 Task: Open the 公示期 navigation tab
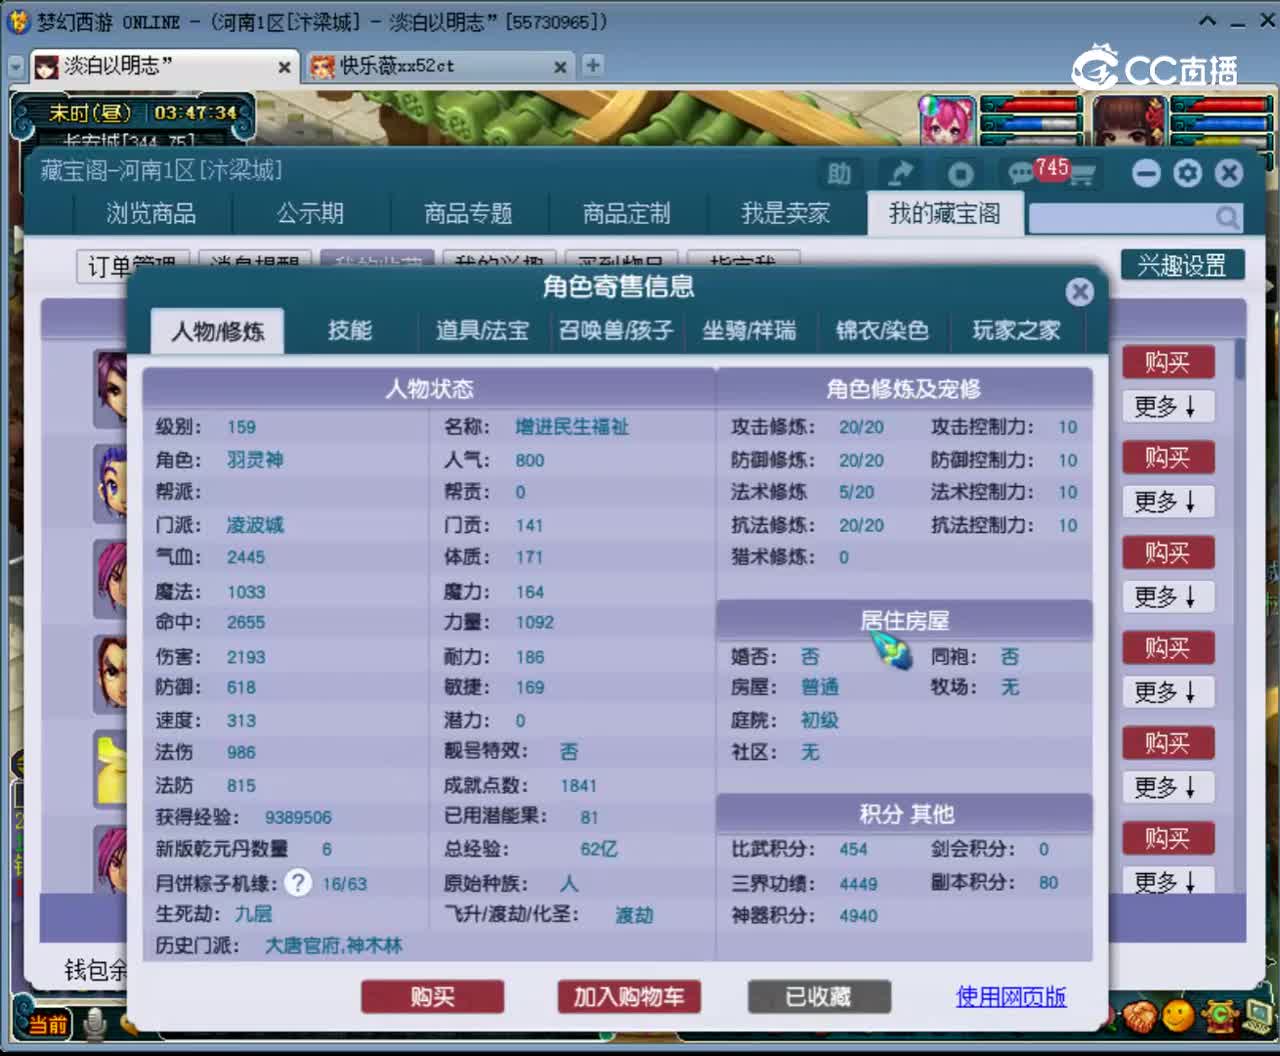310,213
